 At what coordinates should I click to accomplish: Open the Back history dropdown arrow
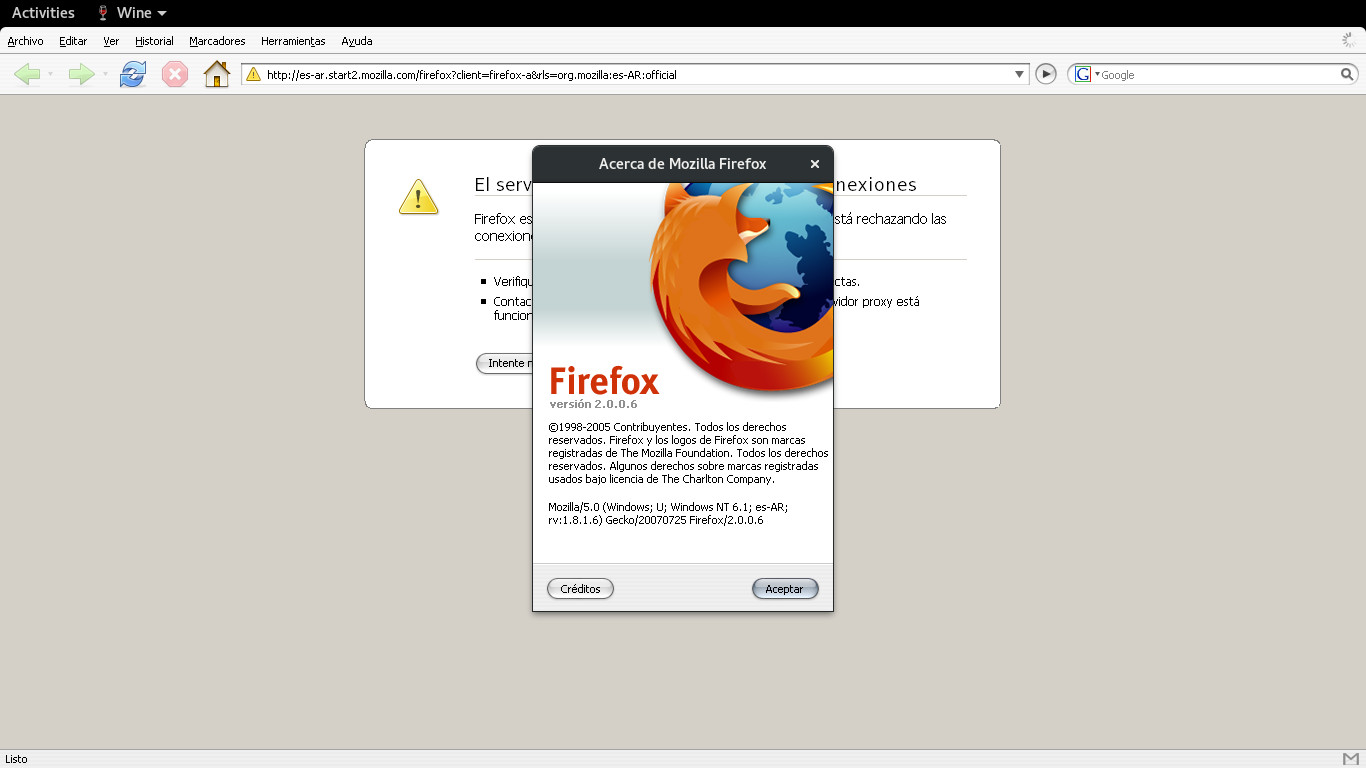click(50, 75)
